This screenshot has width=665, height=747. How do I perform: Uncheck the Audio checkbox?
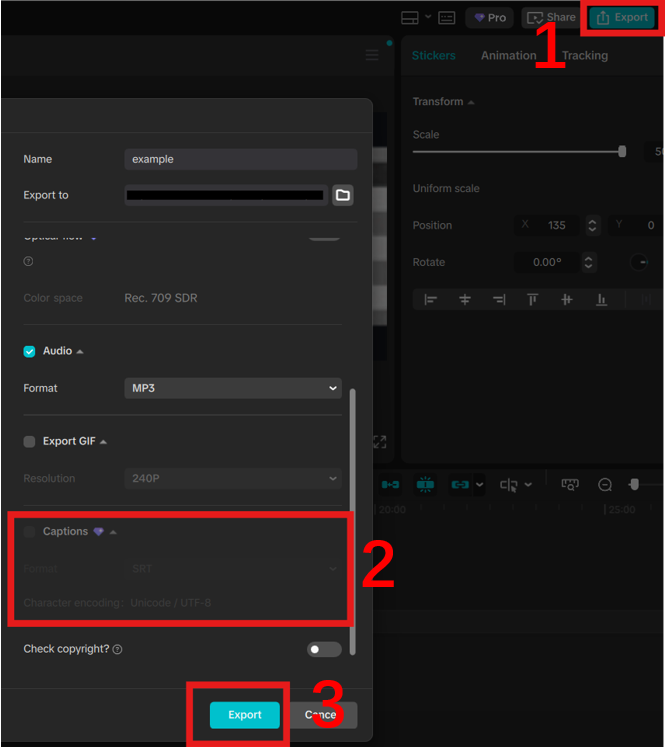point(29,352)
